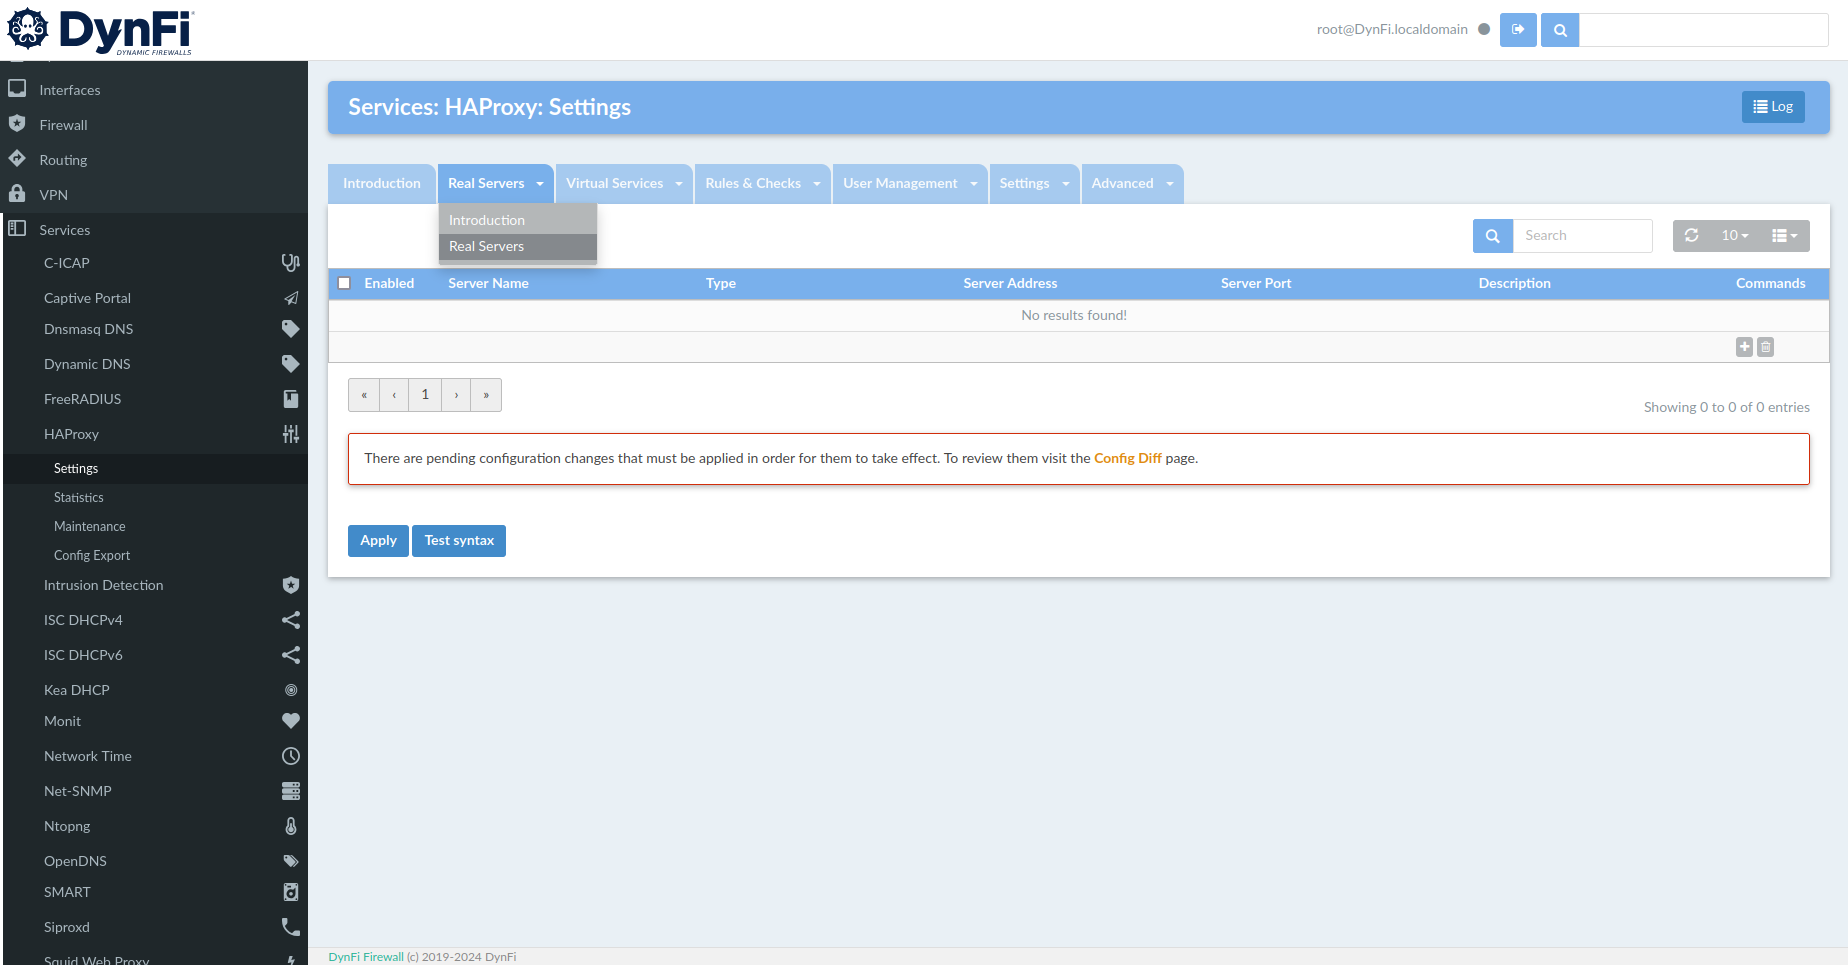Viewport: 1848px width, 965px height.
Task: Sort by Server Port column header
Action: 1256,283
